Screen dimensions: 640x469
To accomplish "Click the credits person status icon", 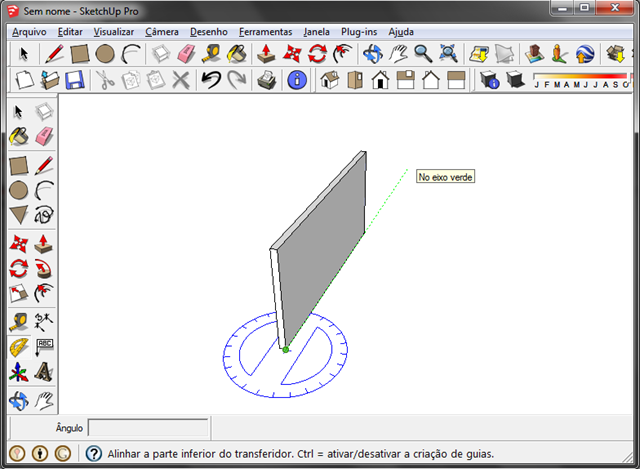I will pyautogui.click(x=40, y=453).
